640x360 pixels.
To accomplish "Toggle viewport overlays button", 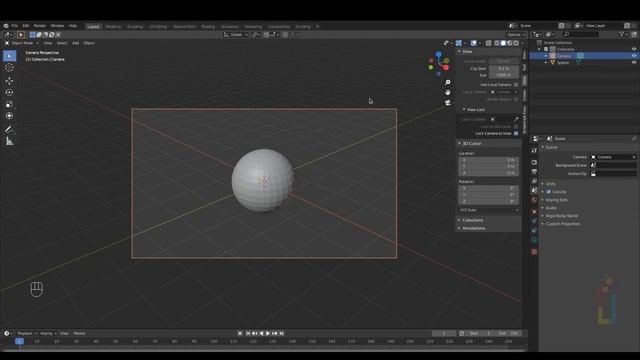I will click(x=473, y=43).
